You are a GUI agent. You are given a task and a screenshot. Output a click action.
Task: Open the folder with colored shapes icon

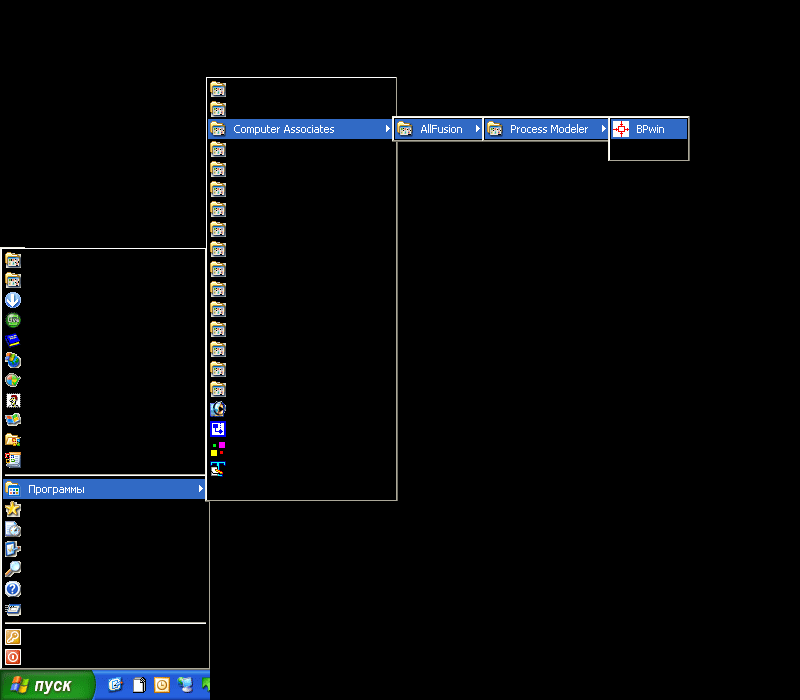click(x=13, y=440)
